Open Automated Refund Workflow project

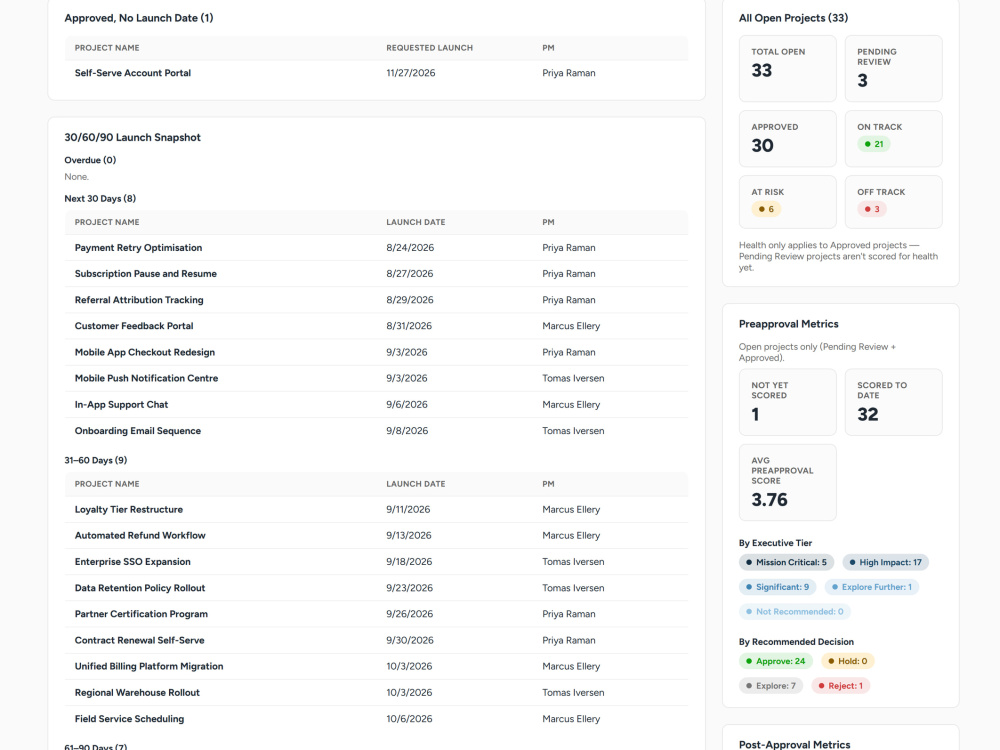[140, 536]
